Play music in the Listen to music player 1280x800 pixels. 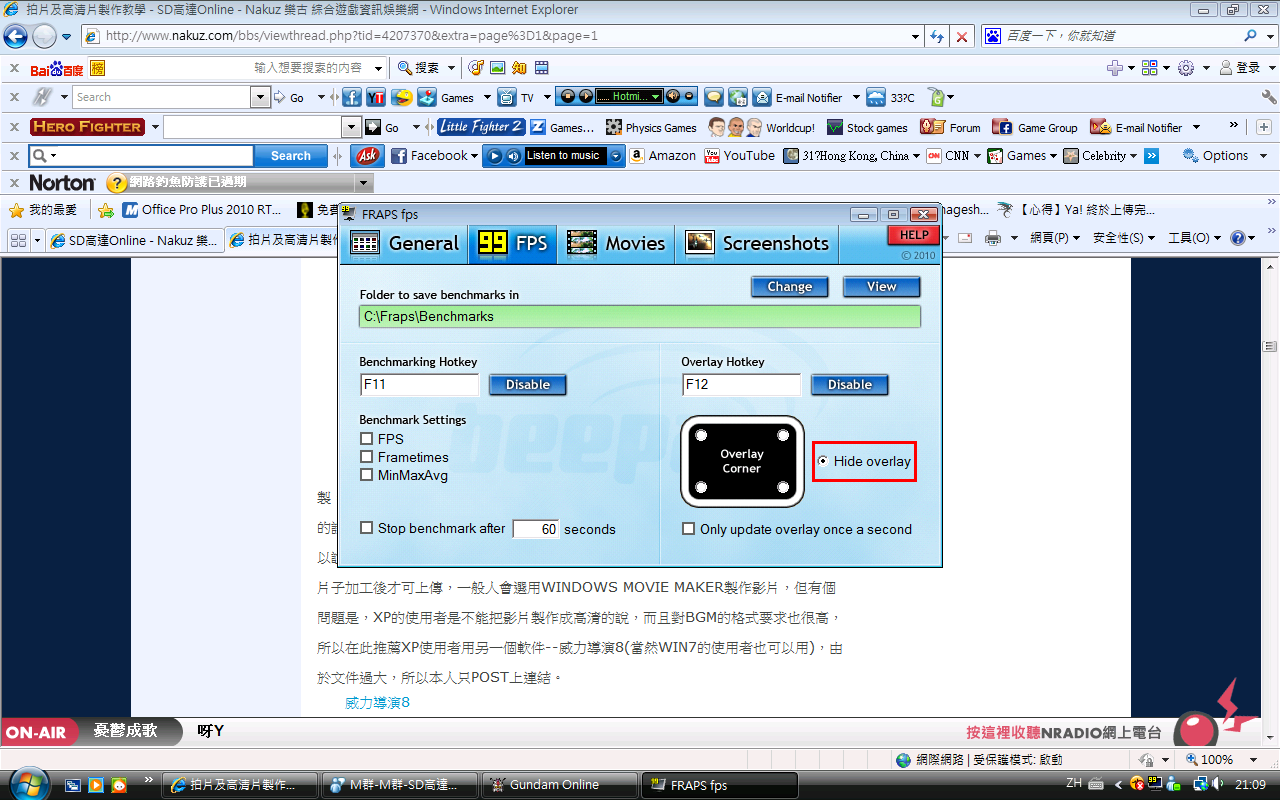494,156
